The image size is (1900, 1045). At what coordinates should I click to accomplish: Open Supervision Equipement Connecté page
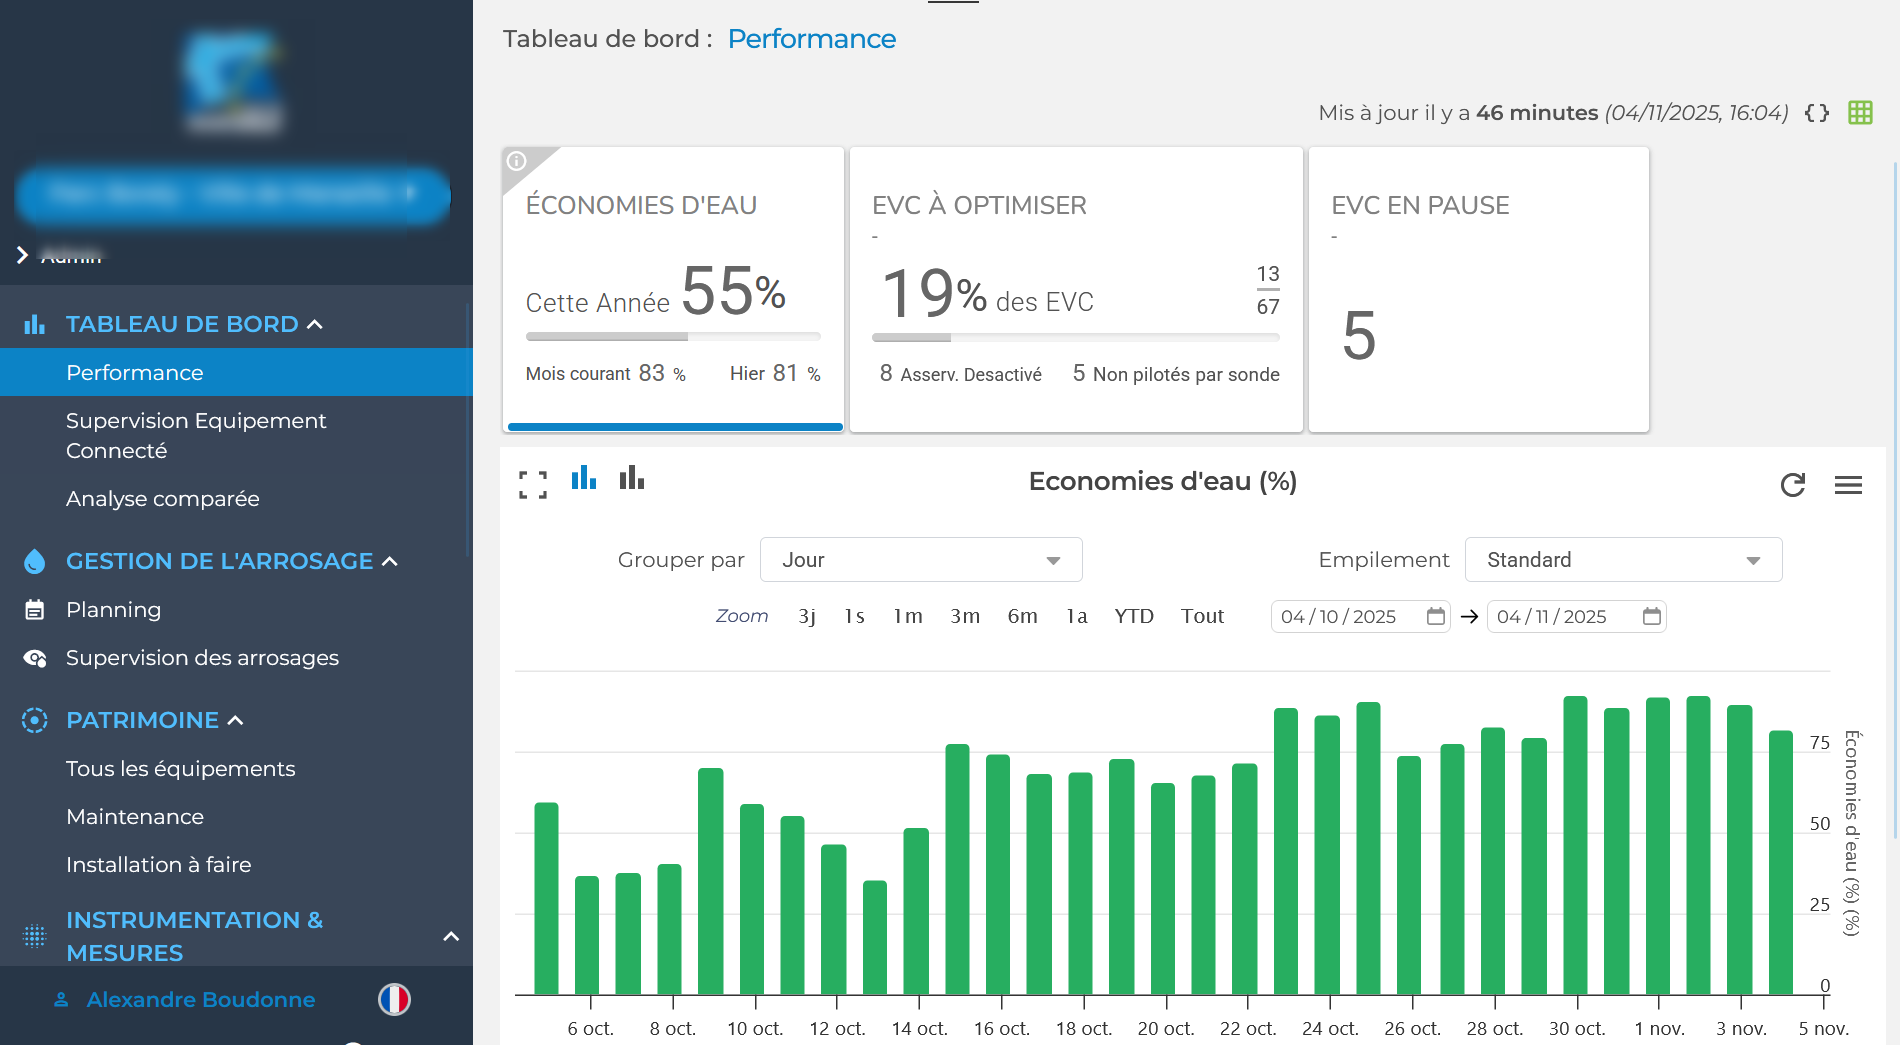(196, 435)
